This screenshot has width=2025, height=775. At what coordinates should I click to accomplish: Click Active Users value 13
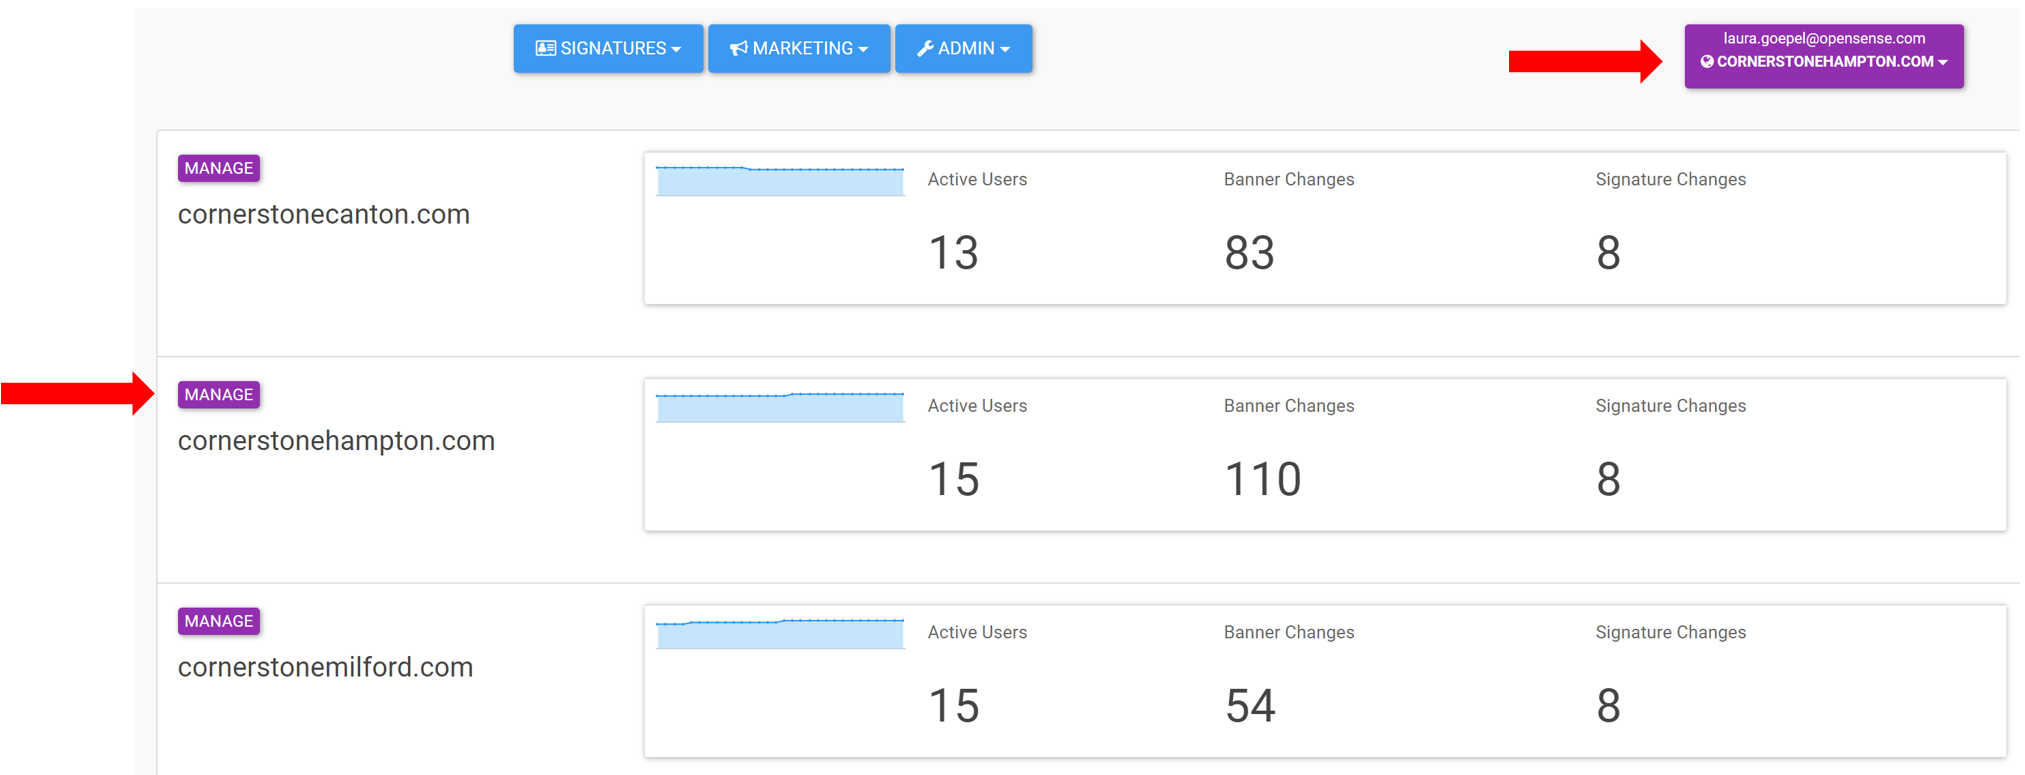click(x=953, y=253)
